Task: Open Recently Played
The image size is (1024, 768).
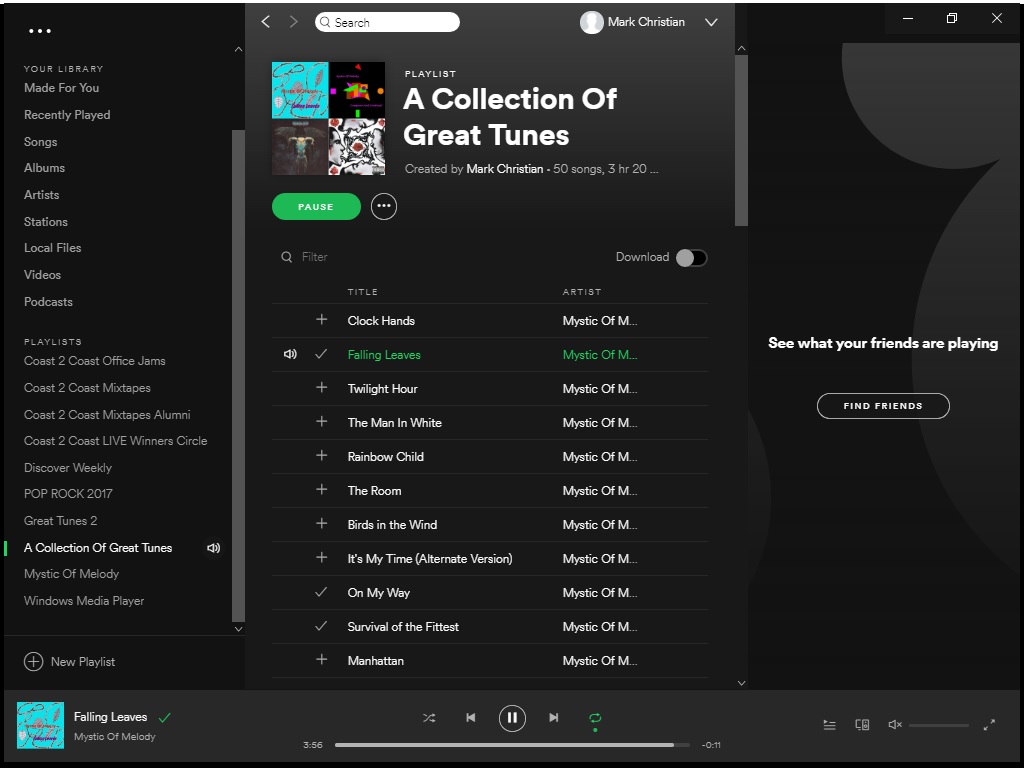Action: 67,115
